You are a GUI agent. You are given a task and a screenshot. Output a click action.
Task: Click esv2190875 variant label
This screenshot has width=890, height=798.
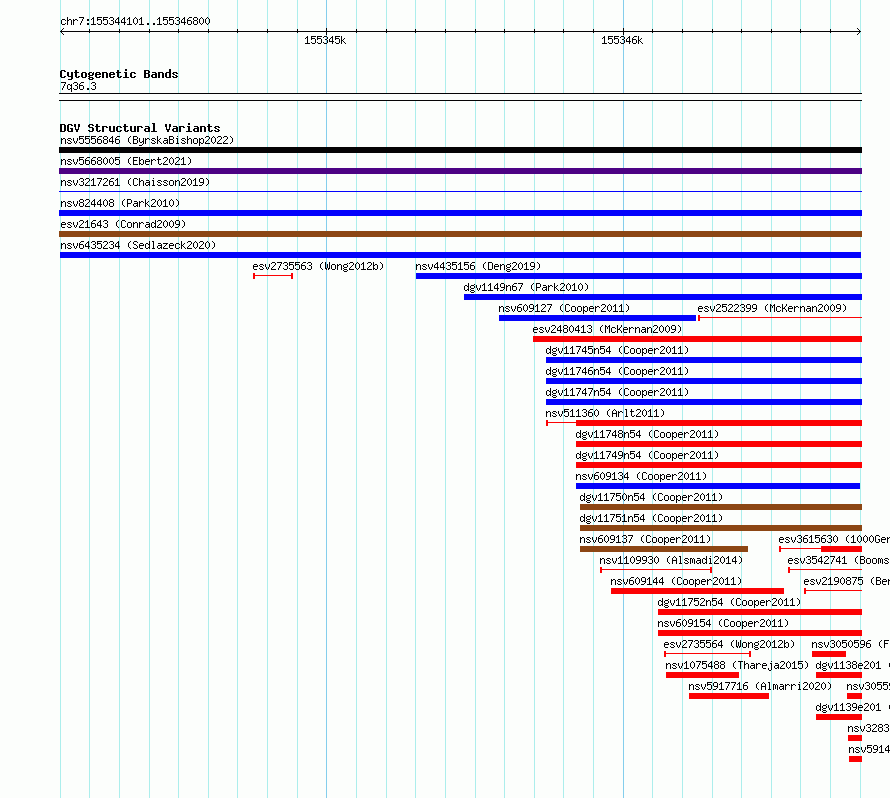click(846, 581)
